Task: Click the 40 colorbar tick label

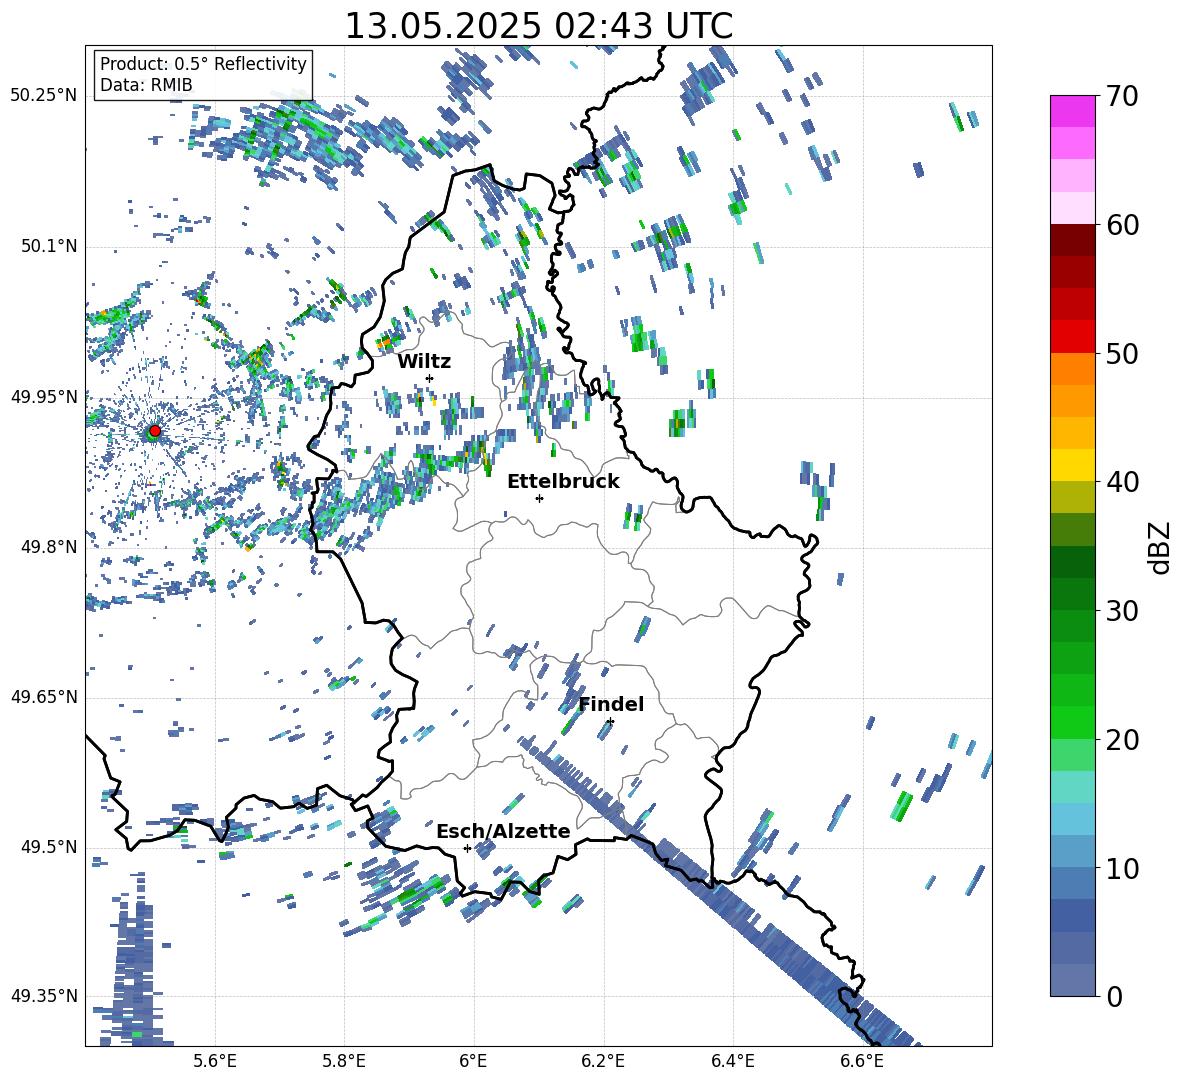Action: click(1121, 482)
